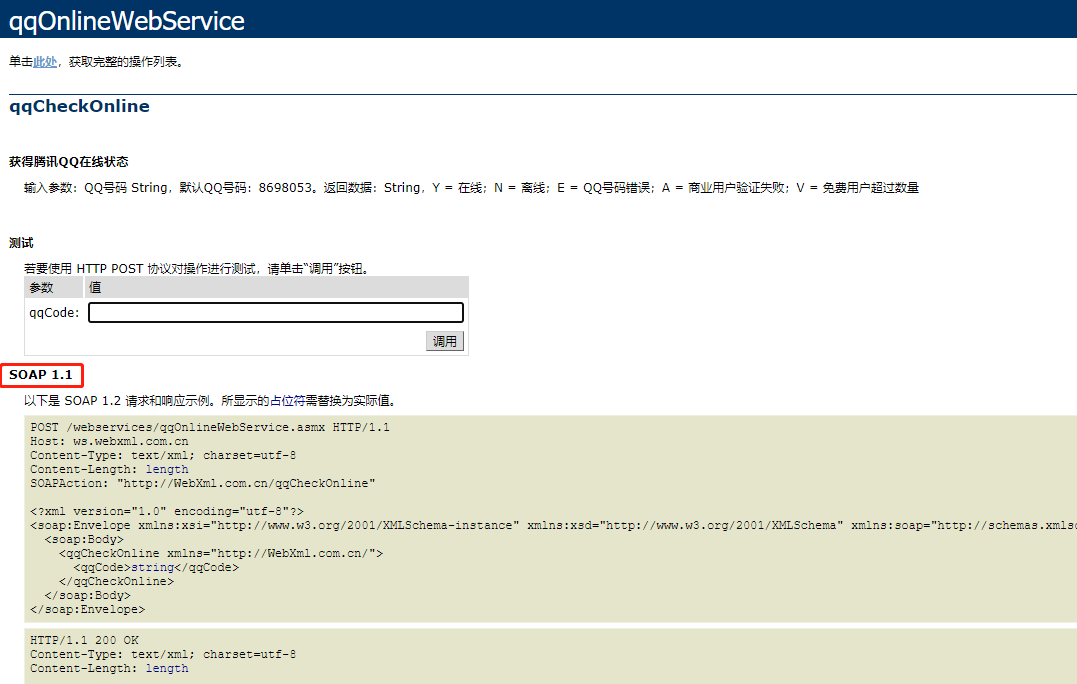Click the <?xml version="1.0" declaration line
1077x684 pixels.
coord(167,512)
